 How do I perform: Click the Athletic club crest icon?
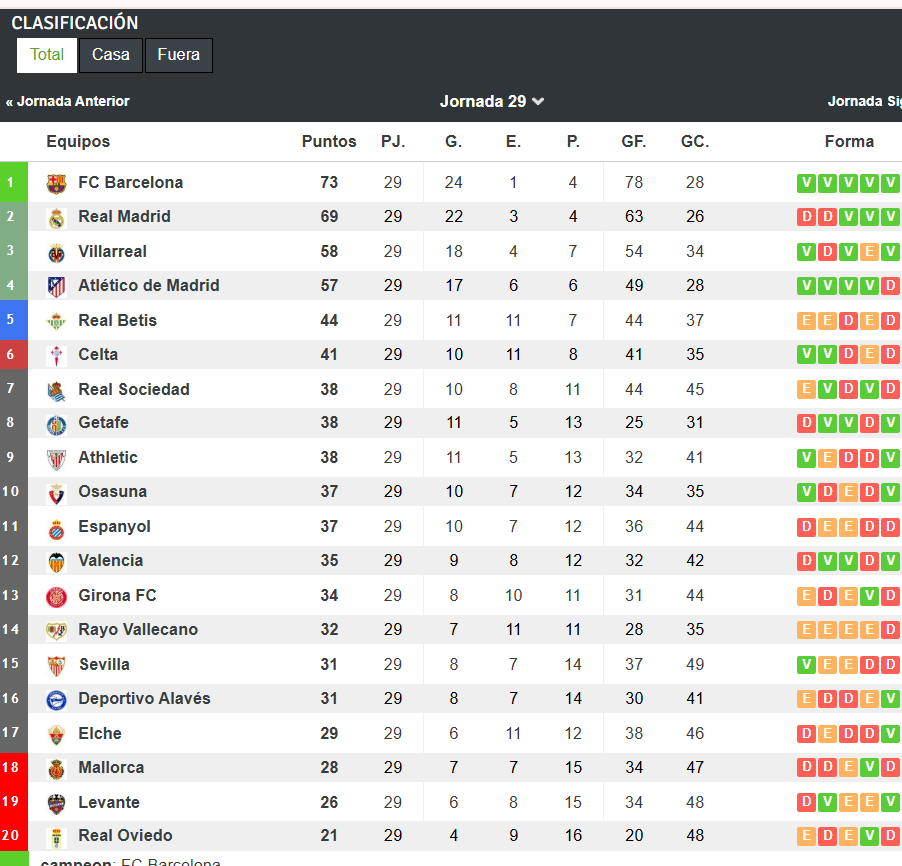point(56,458)
